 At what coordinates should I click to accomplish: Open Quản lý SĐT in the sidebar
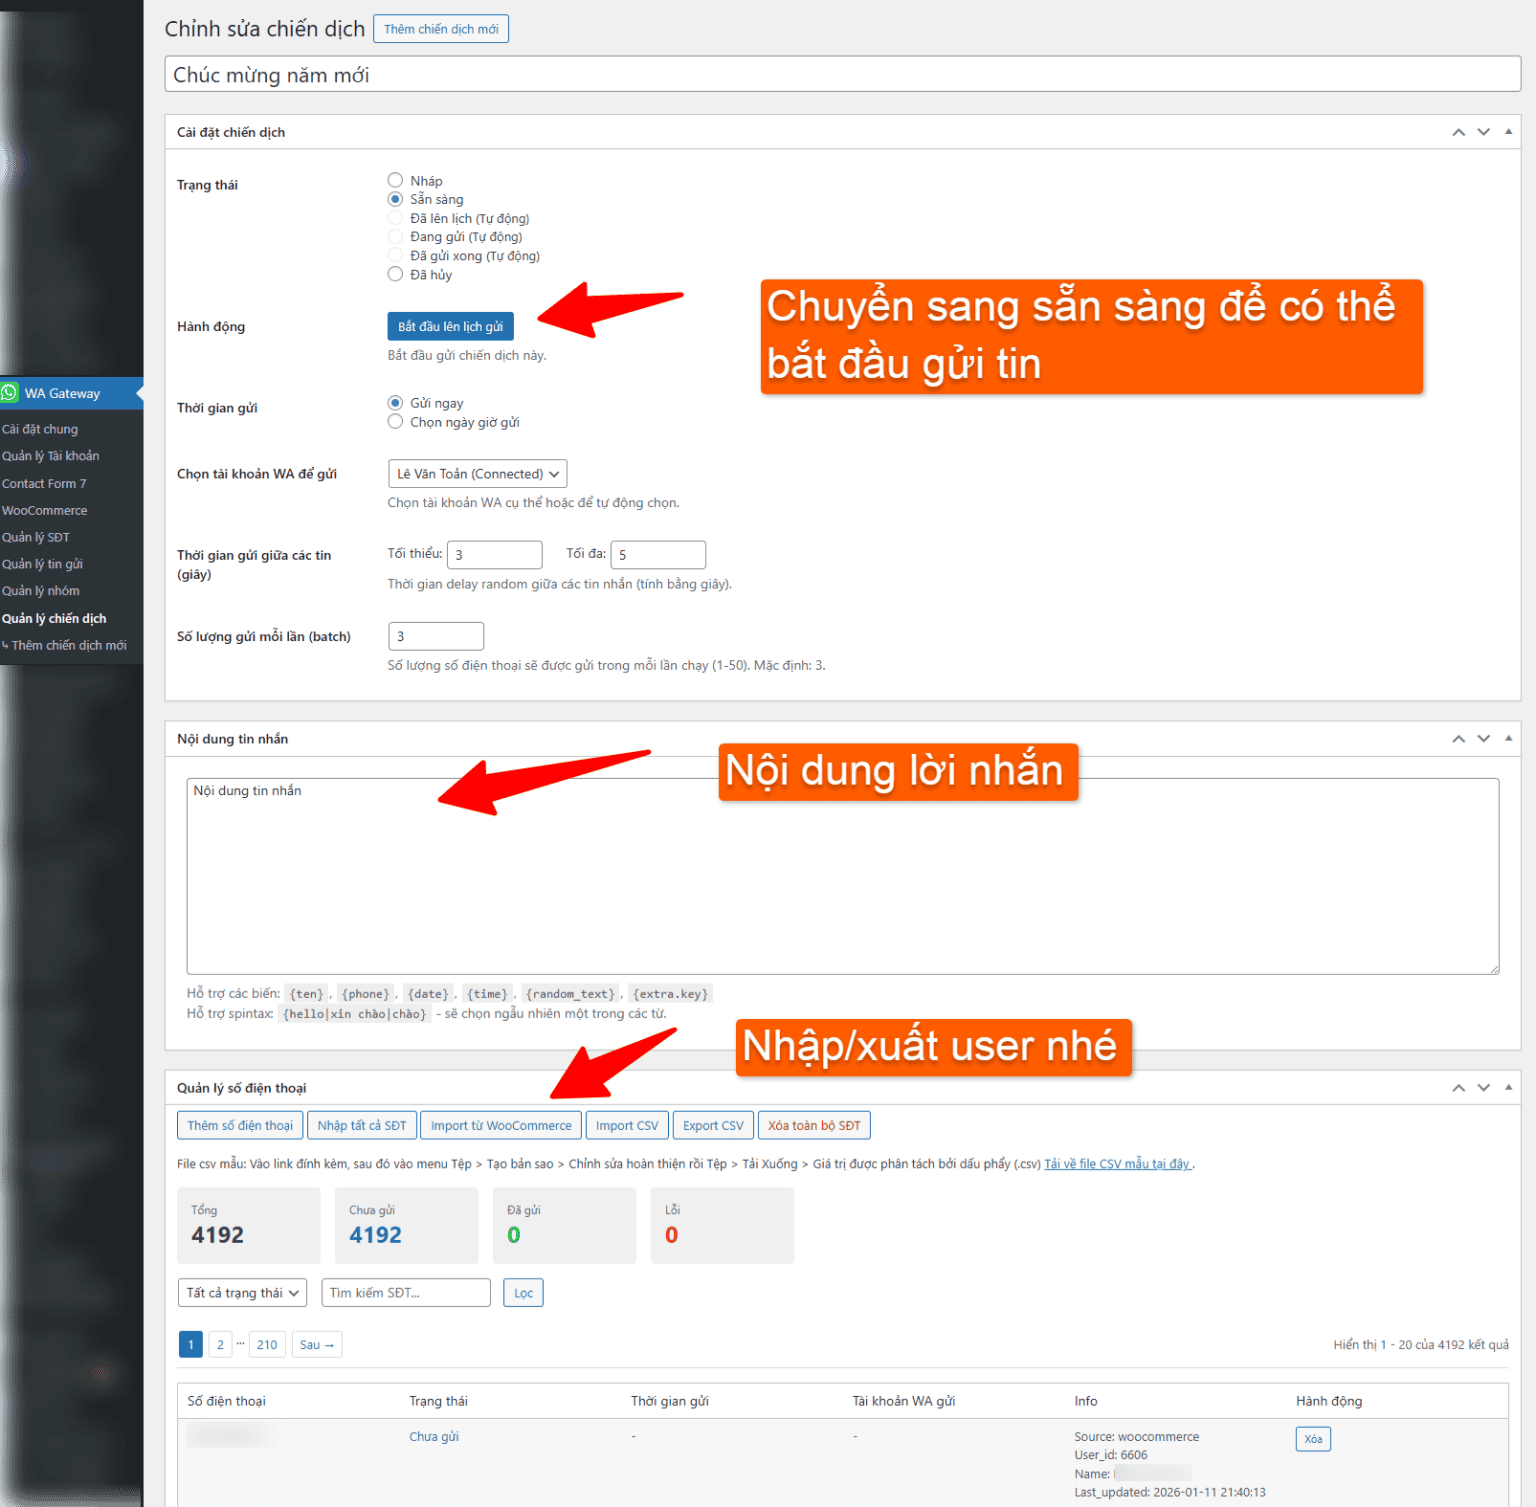pos(36,537)
